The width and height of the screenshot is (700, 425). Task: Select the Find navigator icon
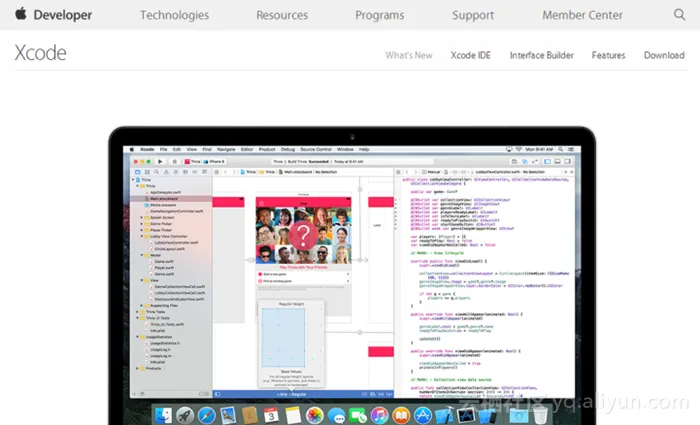pyautogui.click(x=157, y=172)
